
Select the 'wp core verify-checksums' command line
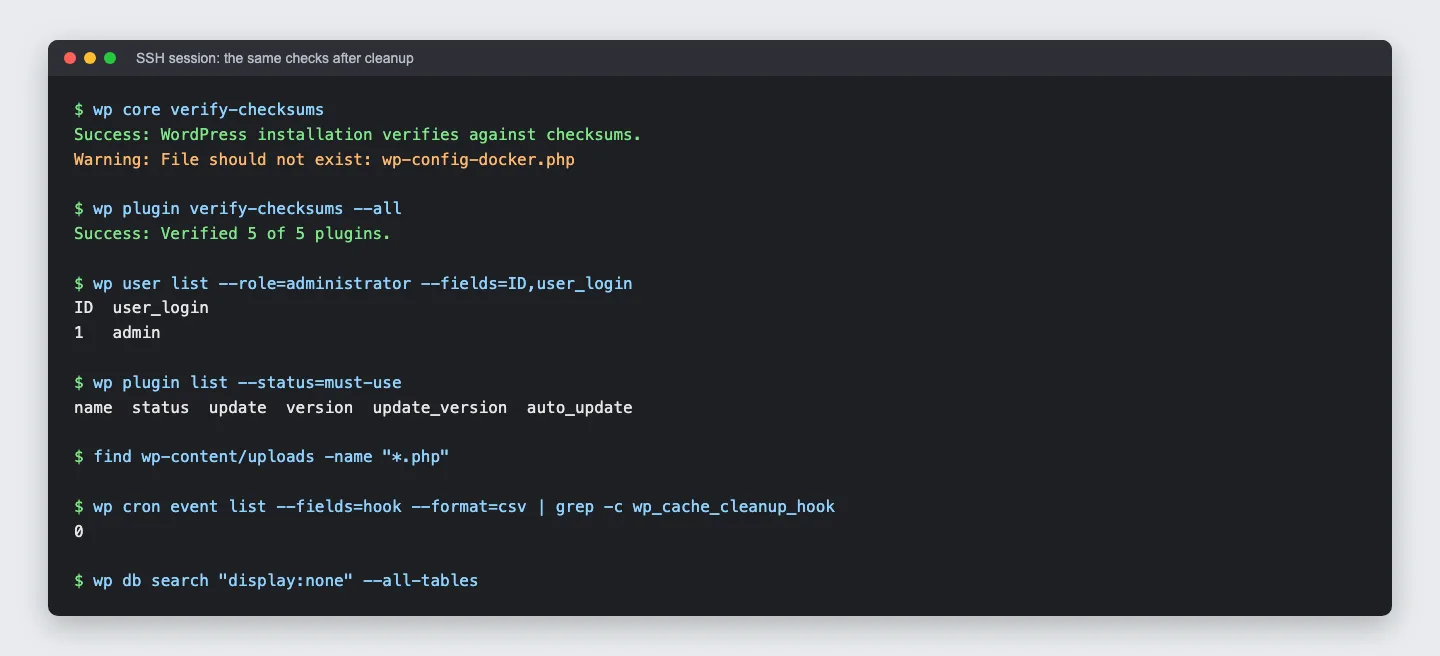(x=199, y=109)
